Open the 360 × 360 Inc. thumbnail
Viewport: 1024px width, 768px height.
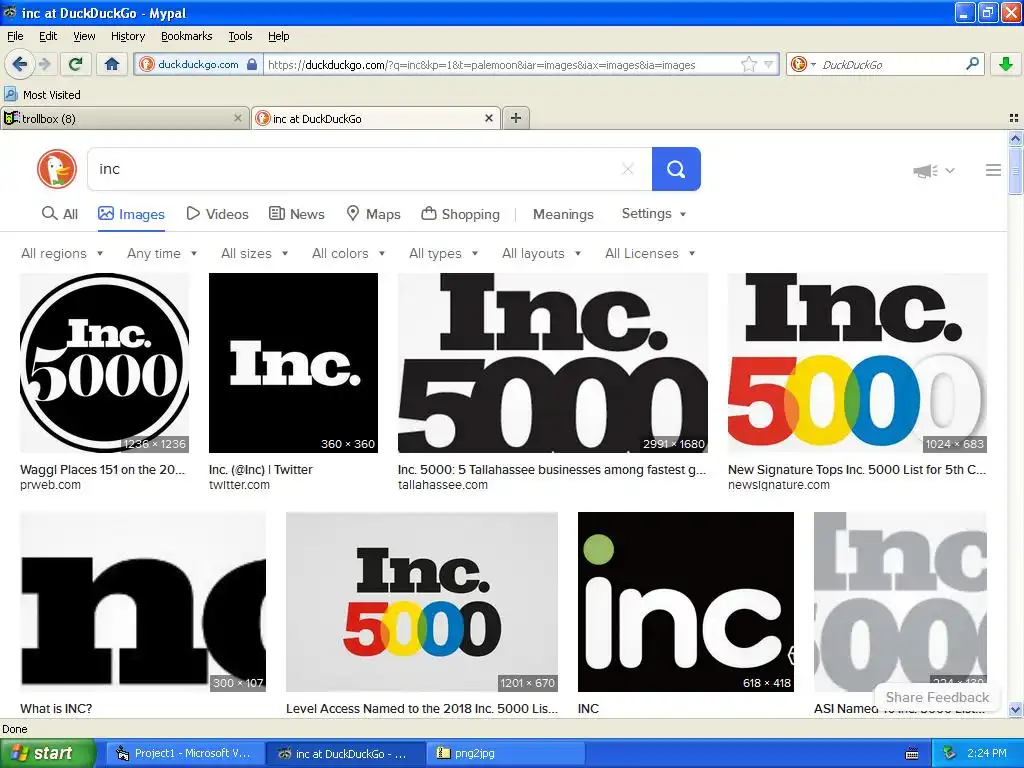click(x=293, y=362)
